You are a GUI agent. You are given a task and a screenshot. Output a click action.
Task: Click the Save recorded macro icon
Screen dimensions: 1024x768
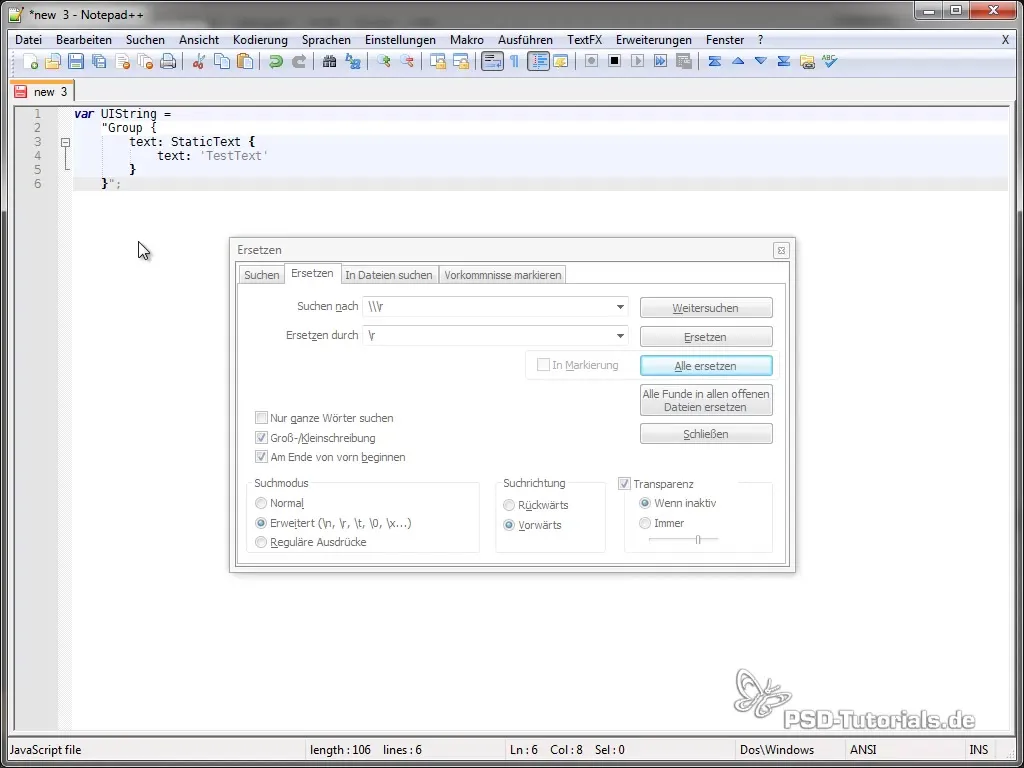click(684, 62)
